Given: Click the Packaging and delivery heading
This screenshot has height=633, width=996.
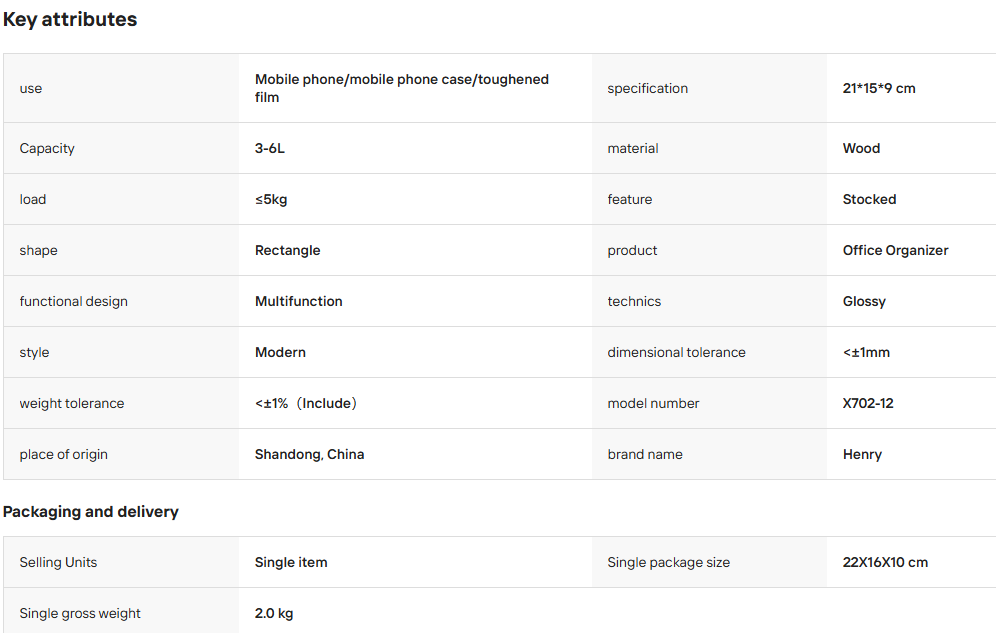Looking at the screenshot, I should [x=91, y=512].
